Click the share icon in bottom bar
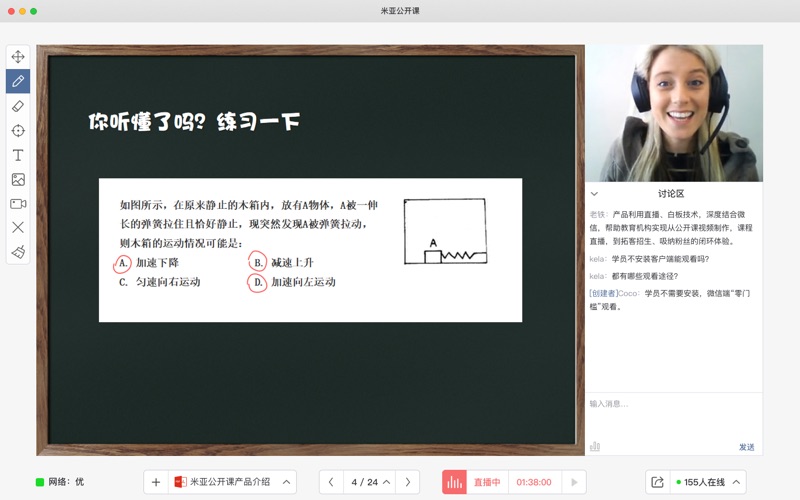Viewport: 800px width, 500px height. point(657,482)
